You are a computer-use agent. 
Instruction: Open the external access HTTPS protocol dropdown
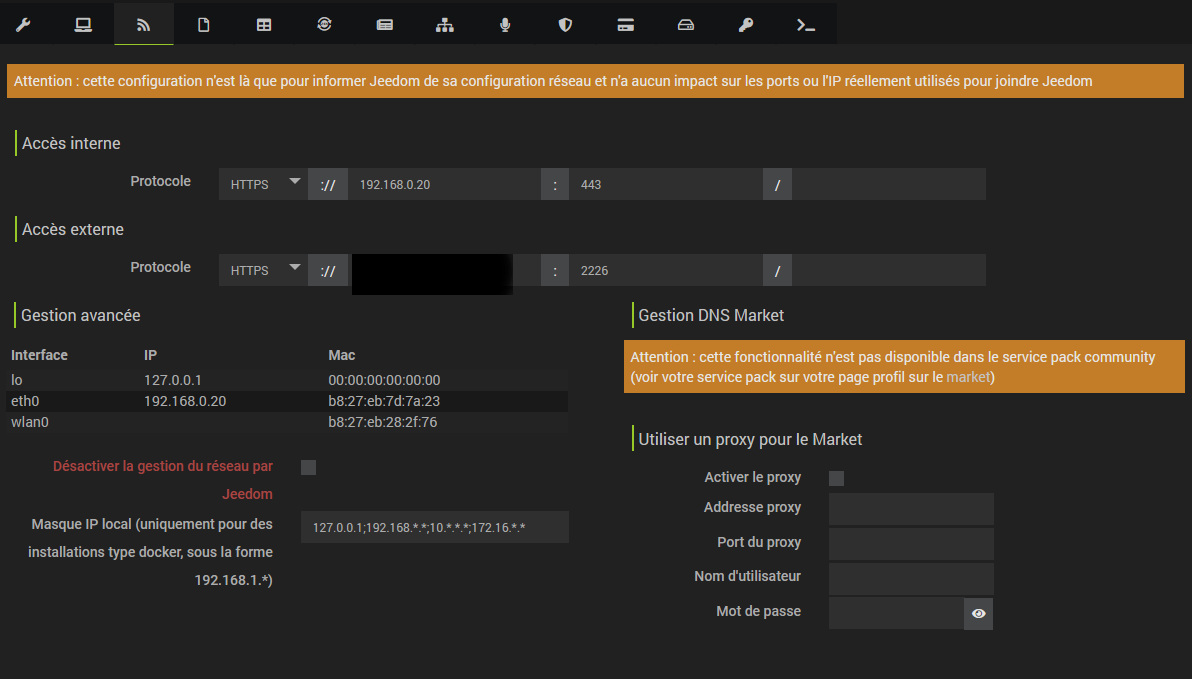(263, 270)
